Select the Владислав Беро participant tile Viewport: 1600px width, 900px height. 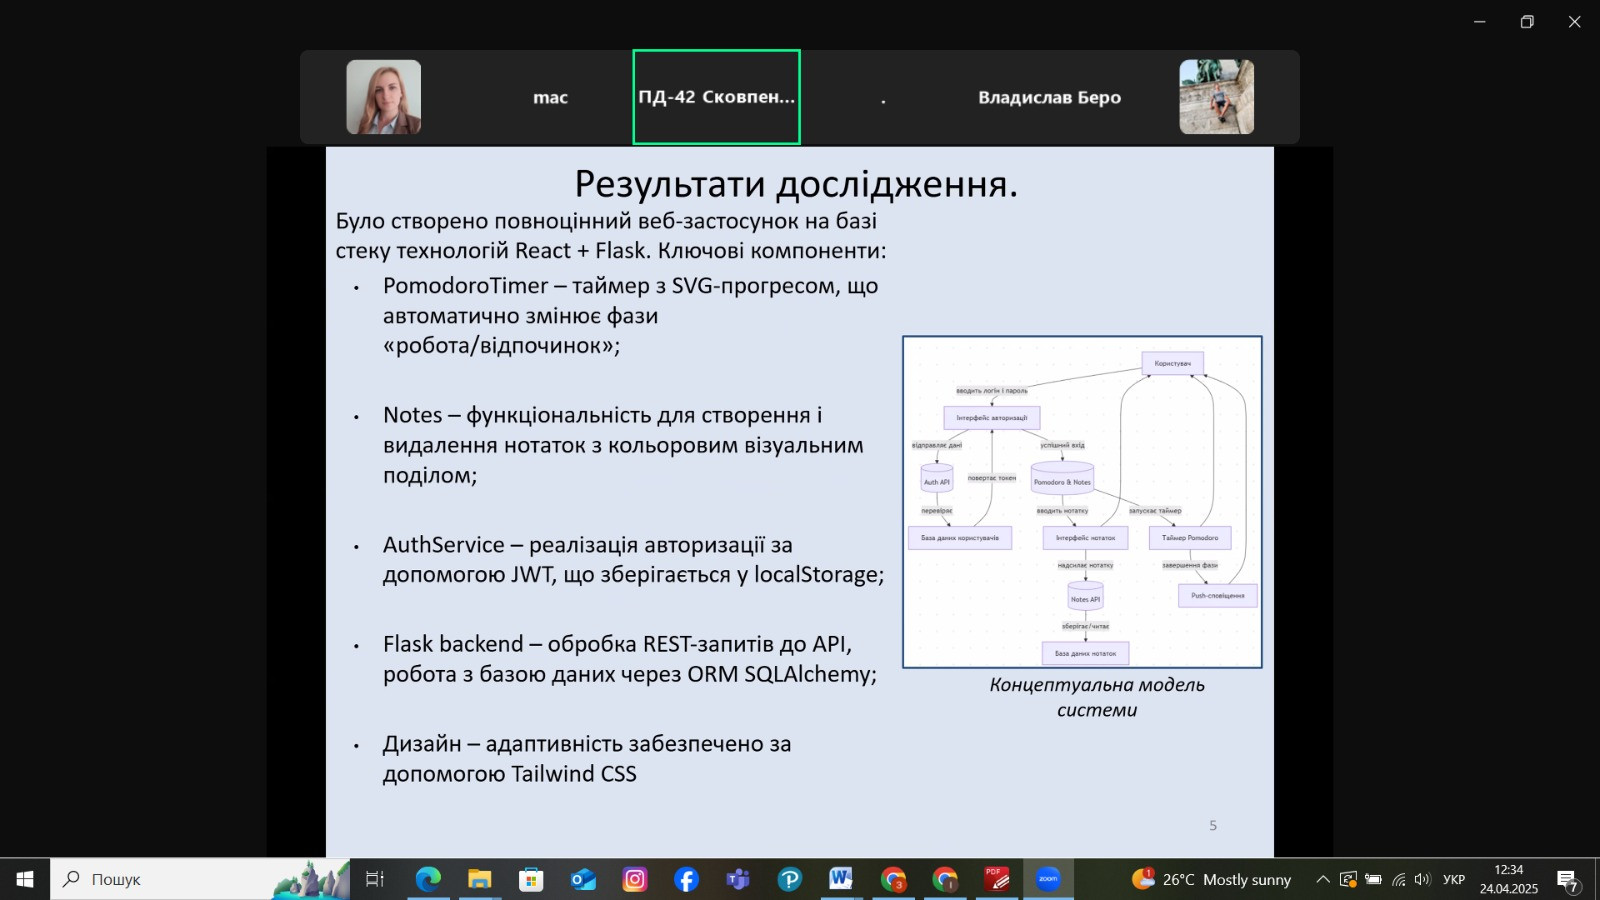1049,97
